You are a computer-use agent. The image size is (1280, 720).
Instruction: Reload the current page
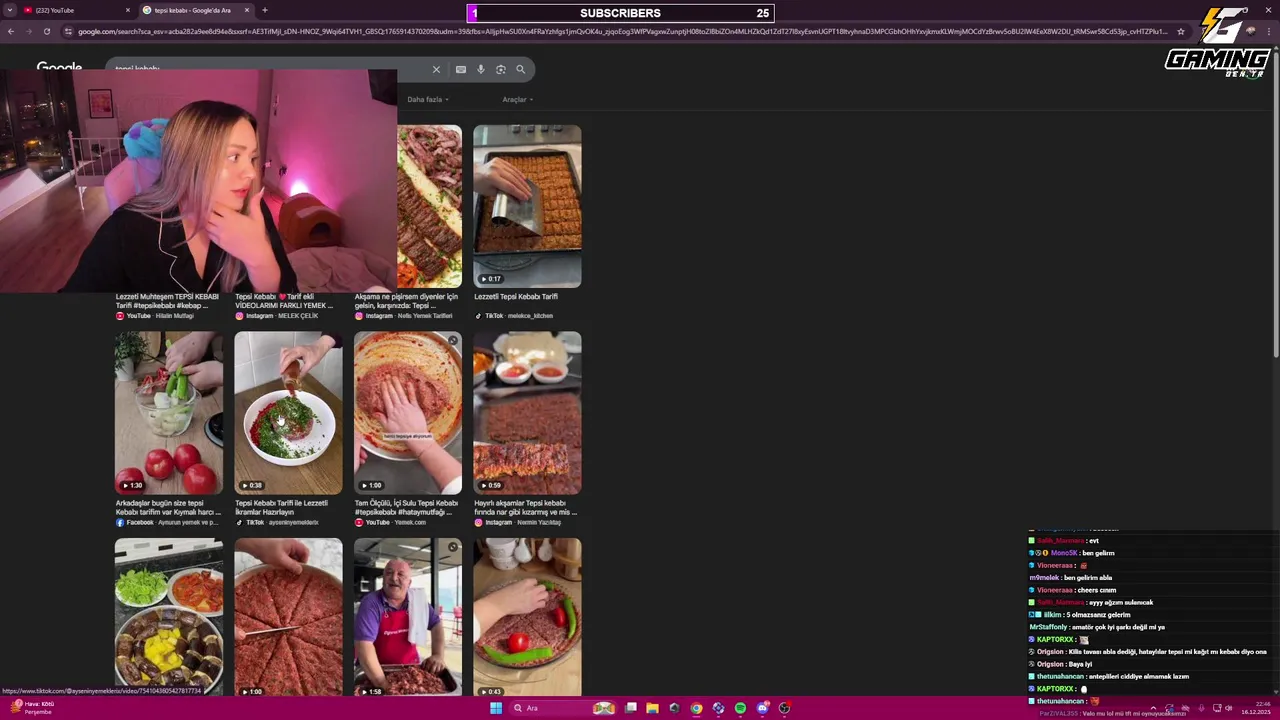(46, 31)
